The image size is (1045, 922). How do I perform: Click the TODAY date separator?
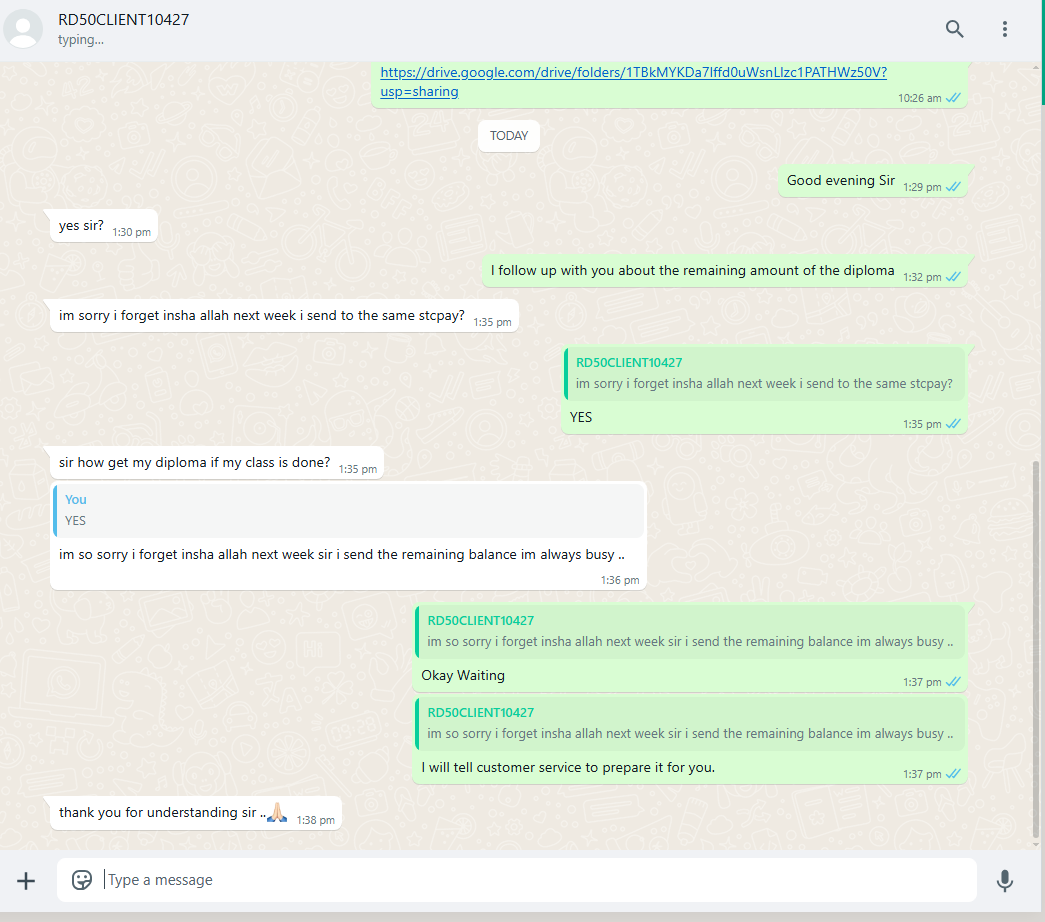[509, 136]
